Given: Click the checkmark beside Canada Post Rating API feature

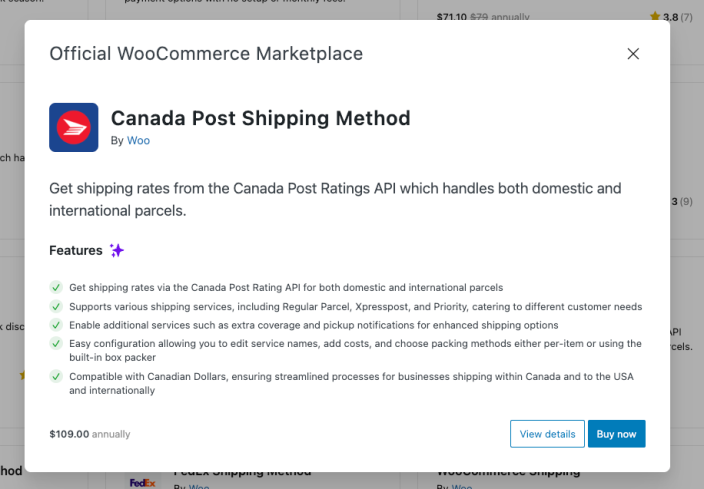Looking at the screenshot, I should [56, 287].
